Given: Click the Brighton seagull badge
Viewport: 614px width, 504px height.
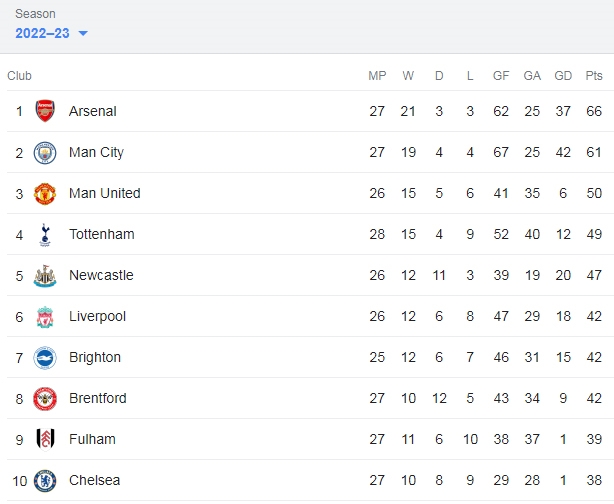Looking at the screenshot, I should tap(45, 358).
